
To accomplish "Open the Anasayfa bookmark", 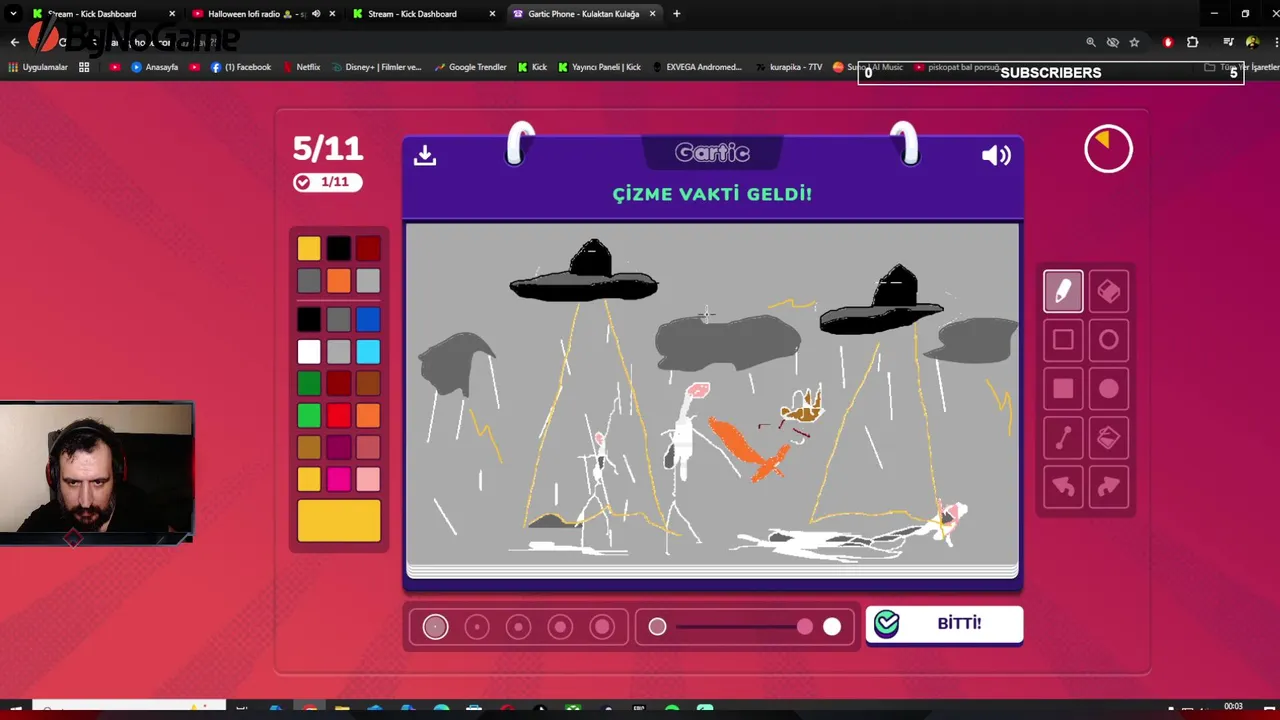I will tap(154, 67).
